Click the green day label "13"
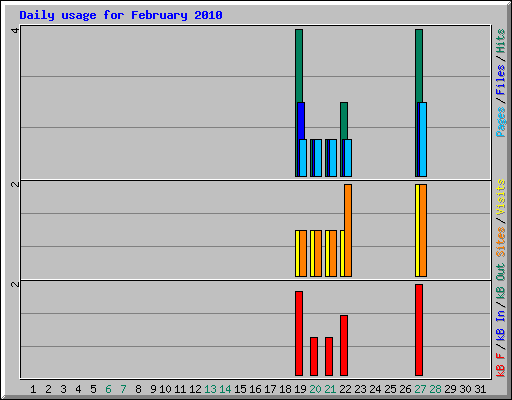 (x=210, y=389)
